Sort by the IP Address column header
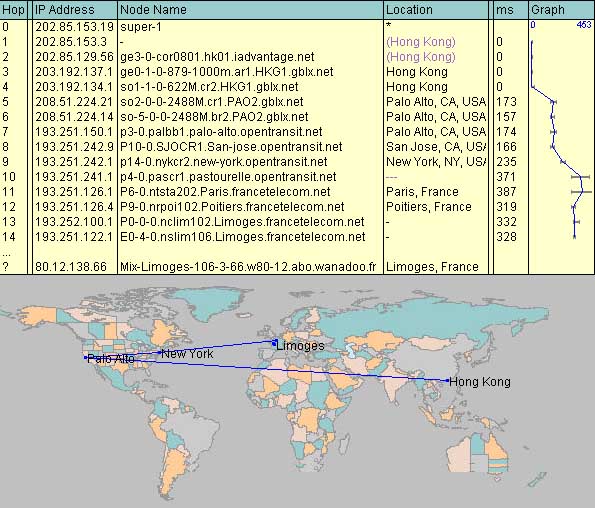595x508 pixels. point(75,10)
